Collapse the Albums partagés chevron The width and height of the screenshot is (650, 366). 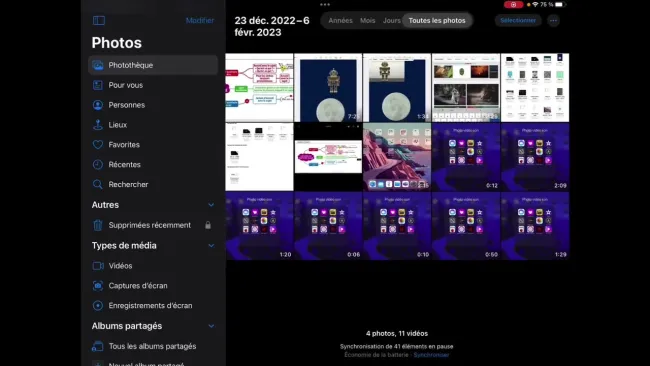211,326
